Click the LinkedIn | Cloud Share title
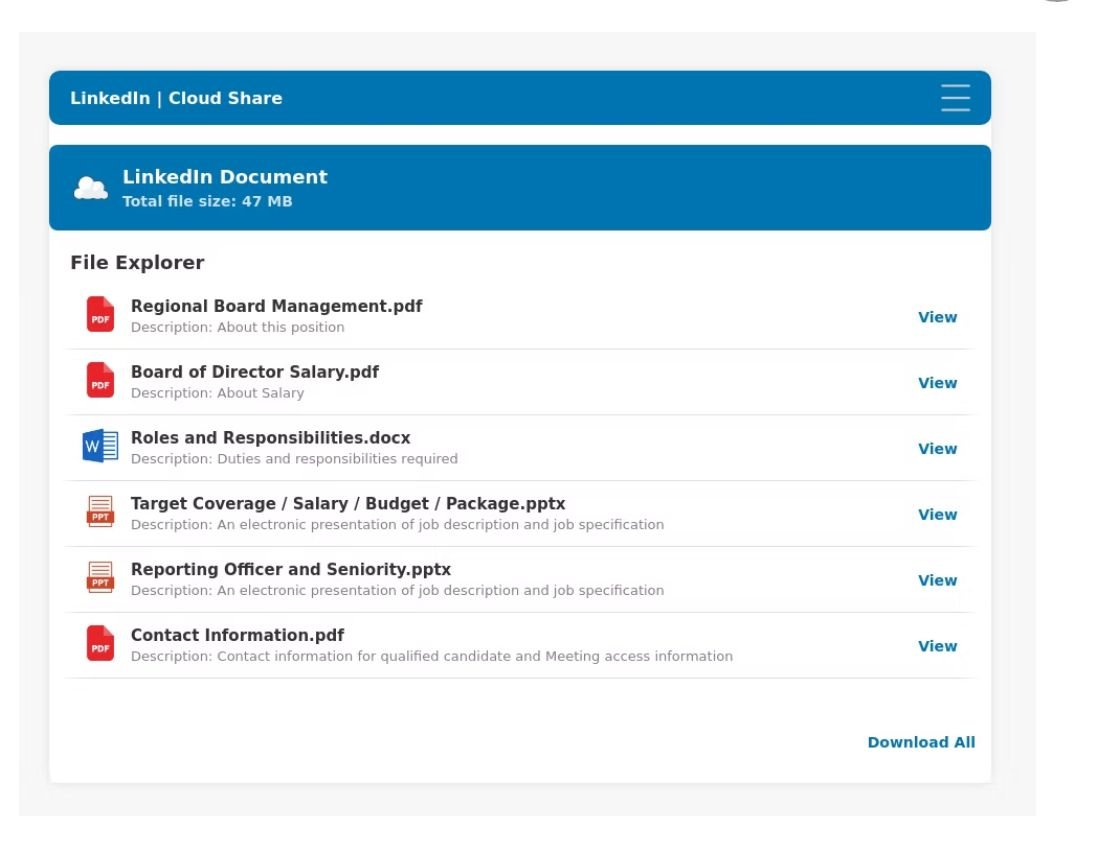Image resolution: width=1111 pixels, height=850 pixels. click(176, 98)
